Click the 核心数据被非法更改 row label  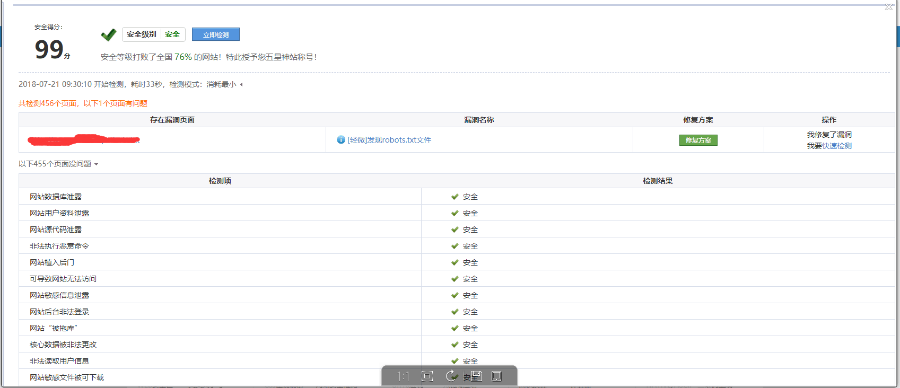click(63, 345)
